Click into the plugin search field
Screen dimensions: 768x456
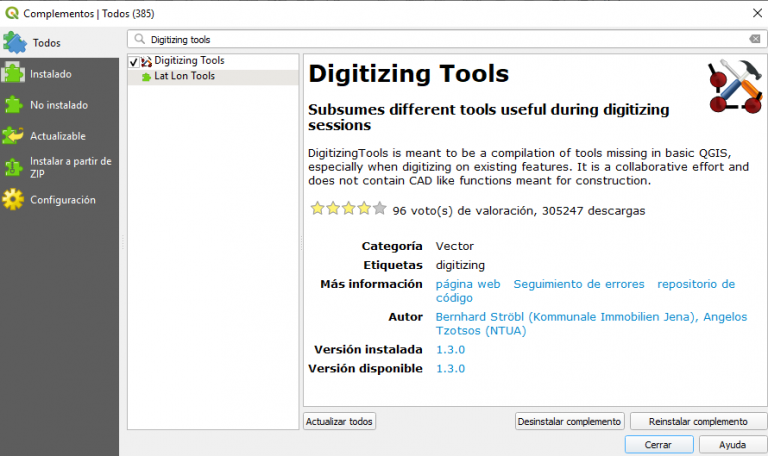coord(440,39)
